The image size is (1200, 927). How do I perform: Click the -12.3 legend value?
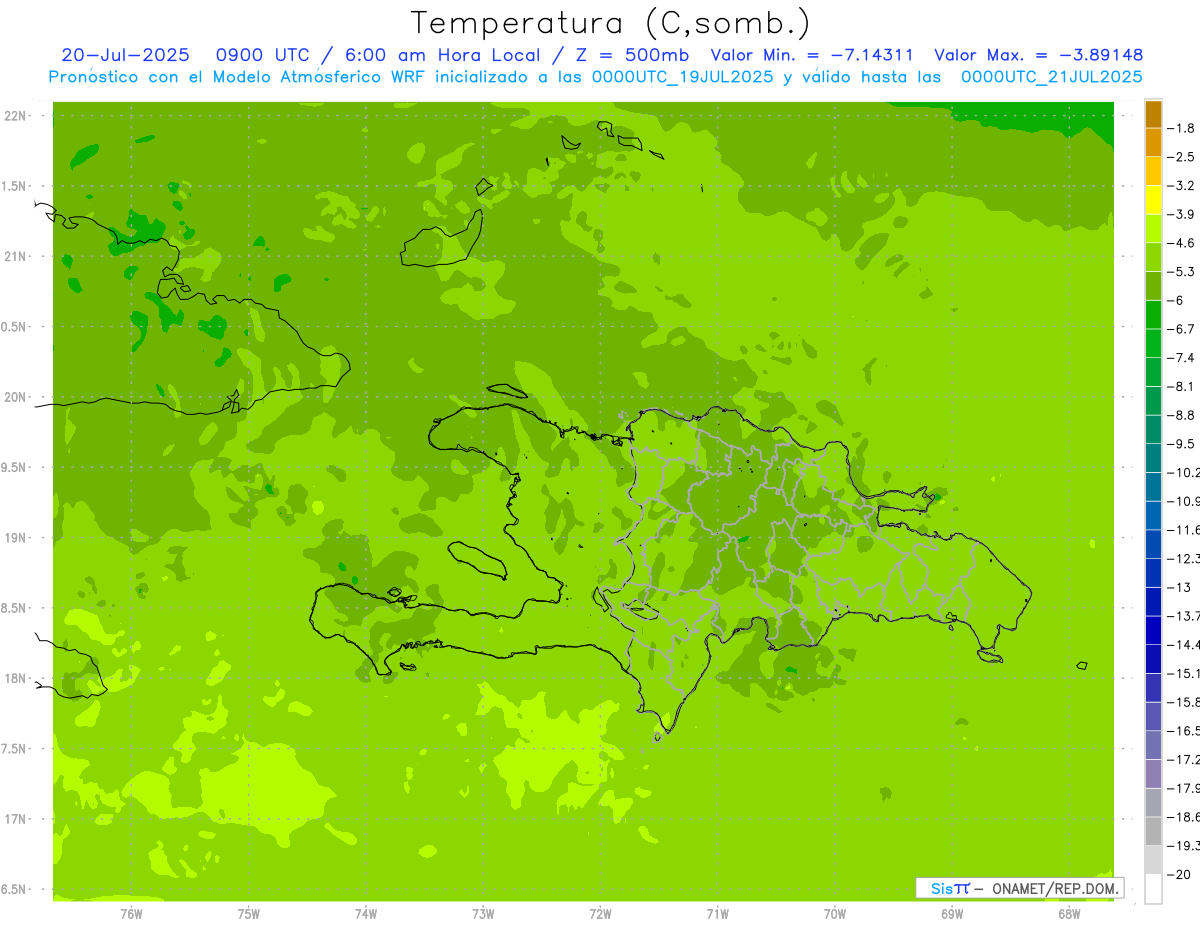(x=1185, y=558)
